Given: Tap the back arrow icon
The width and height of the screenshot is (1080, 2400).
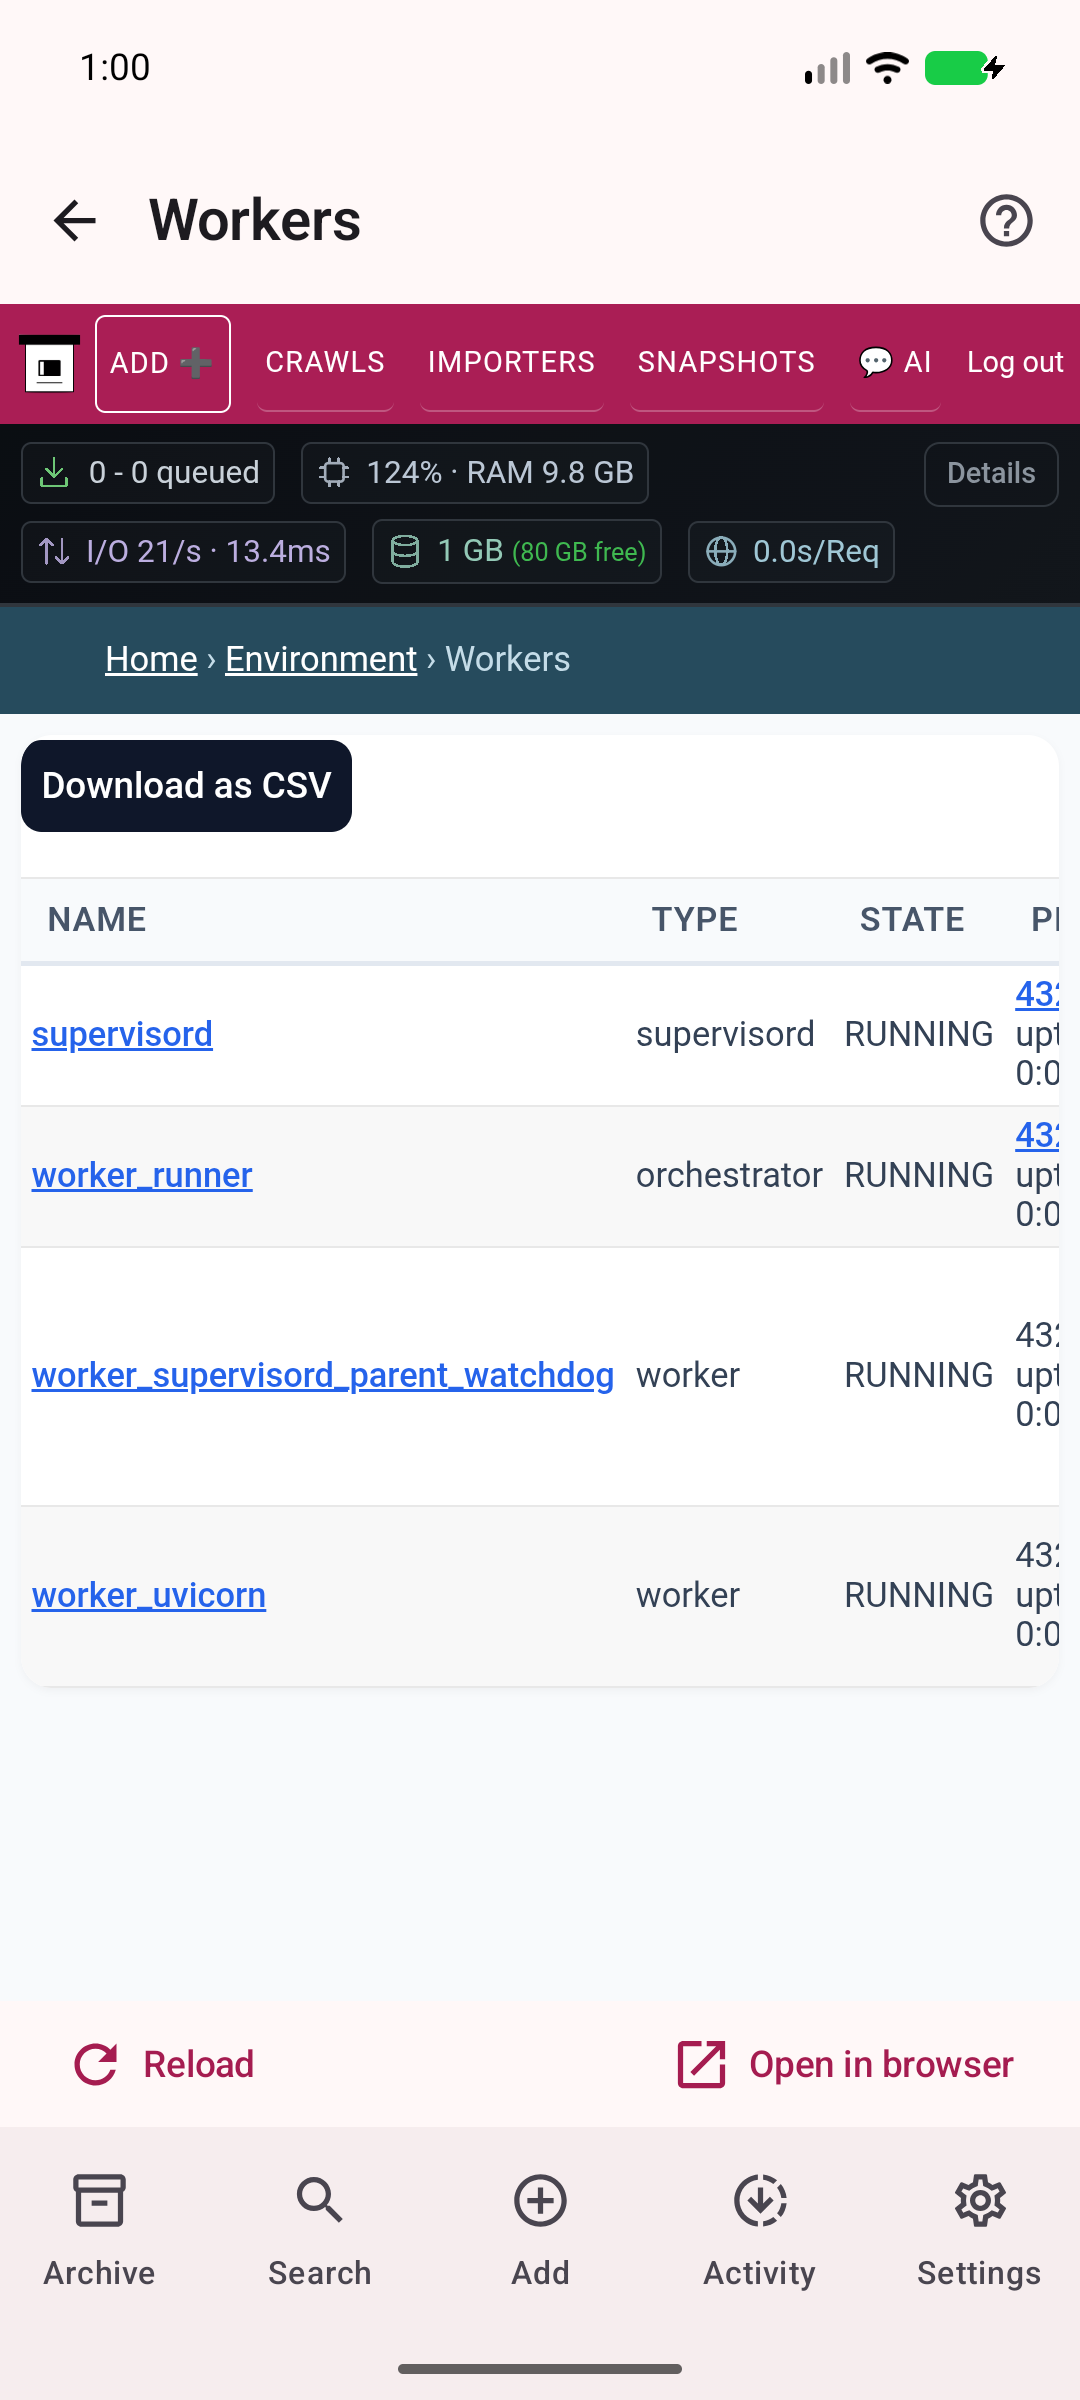Looking at the screenshot, I should 75,220.
